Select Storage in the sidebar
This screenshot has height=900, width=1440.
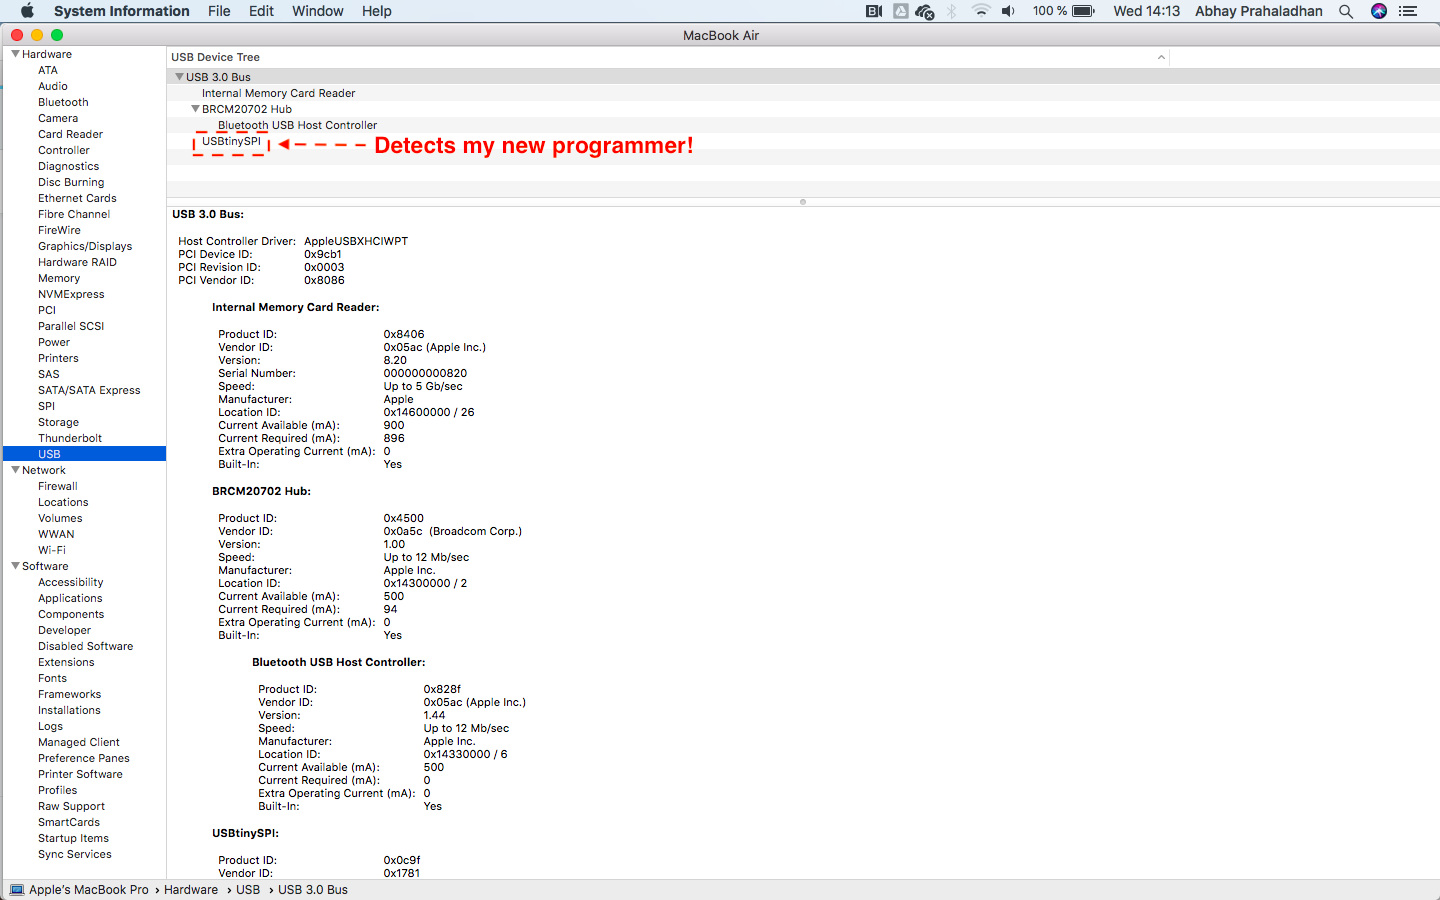pyautogui.click(x=58, y=422)
